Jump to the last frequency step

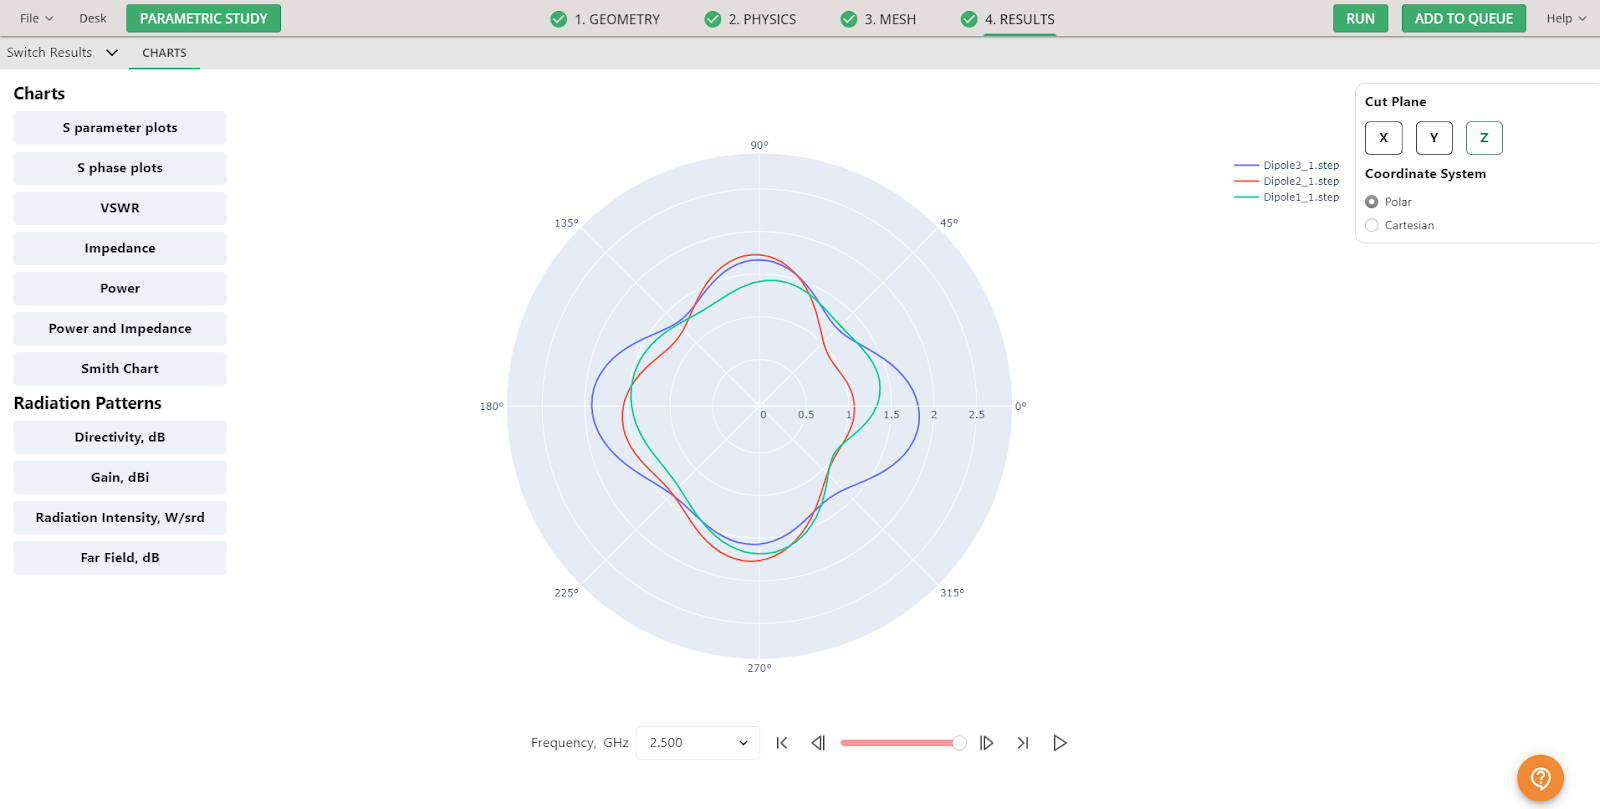coord(1022,743)
